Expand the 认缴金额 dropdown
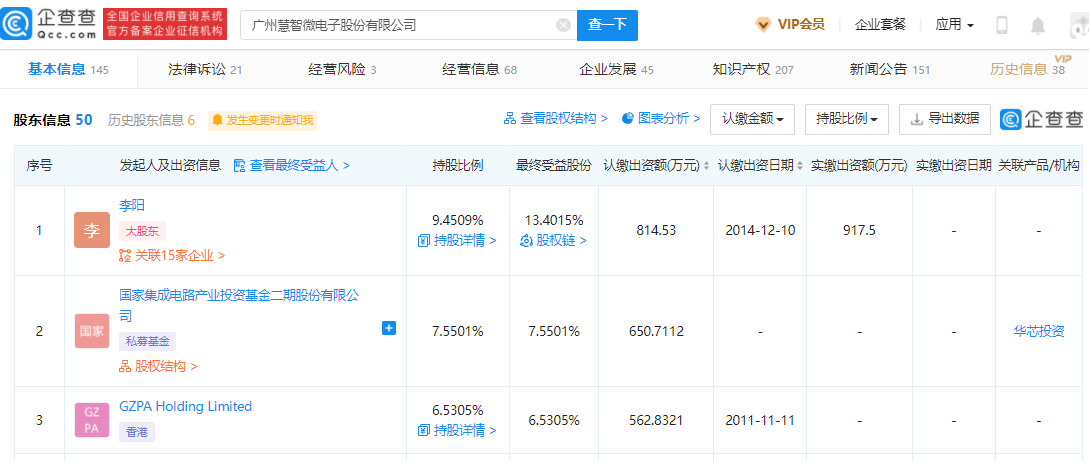 [x=753, y=119]
